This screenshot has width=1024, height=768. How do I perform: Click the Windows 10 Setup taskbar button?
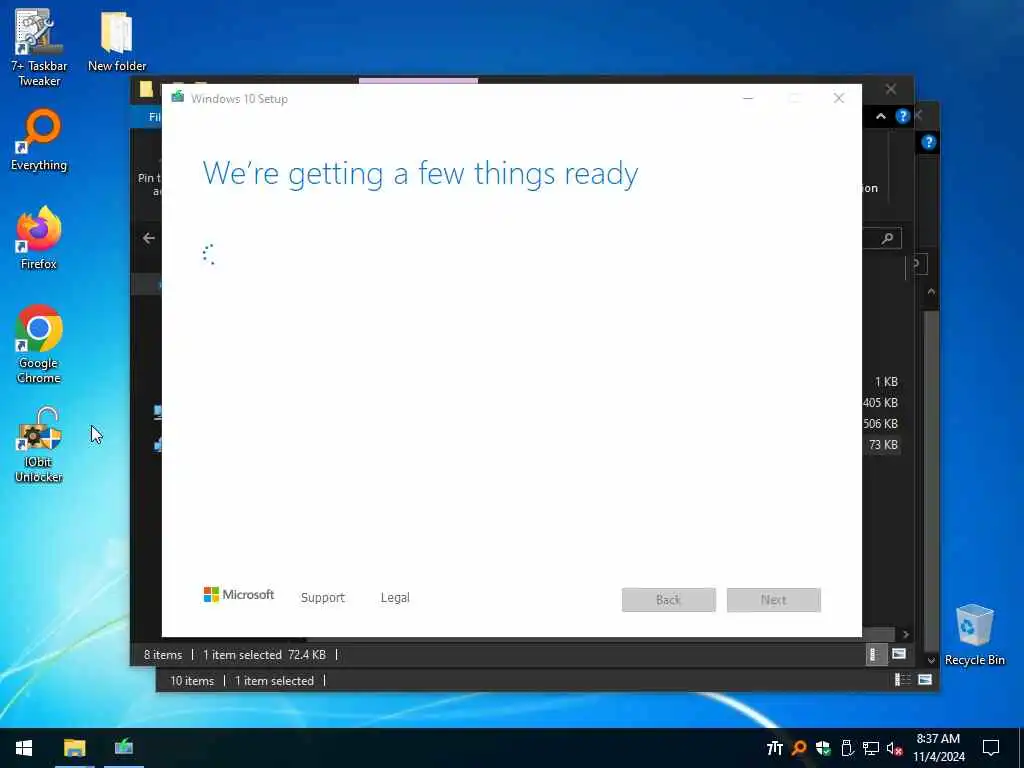[x=124, y=748]
